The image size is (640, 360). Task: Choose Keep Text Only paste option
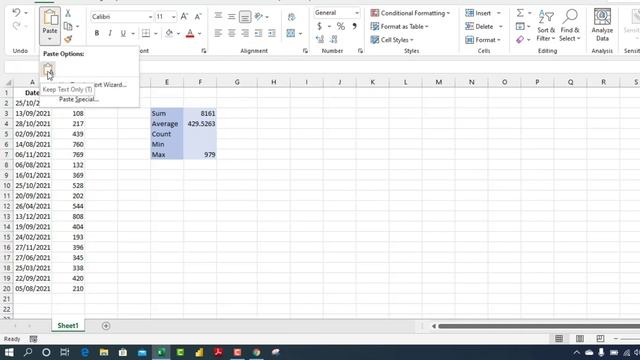point(48,69)
